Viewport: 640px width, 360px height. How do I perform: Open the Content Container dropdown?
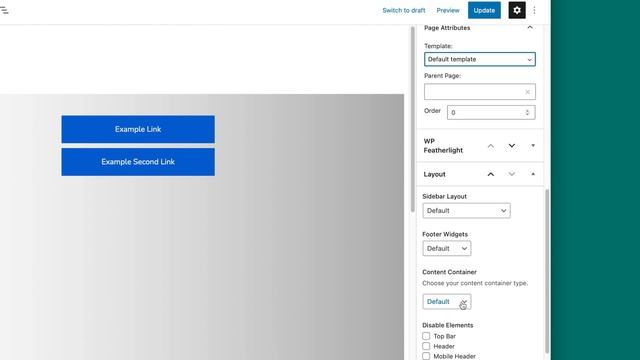click(447, 302)
